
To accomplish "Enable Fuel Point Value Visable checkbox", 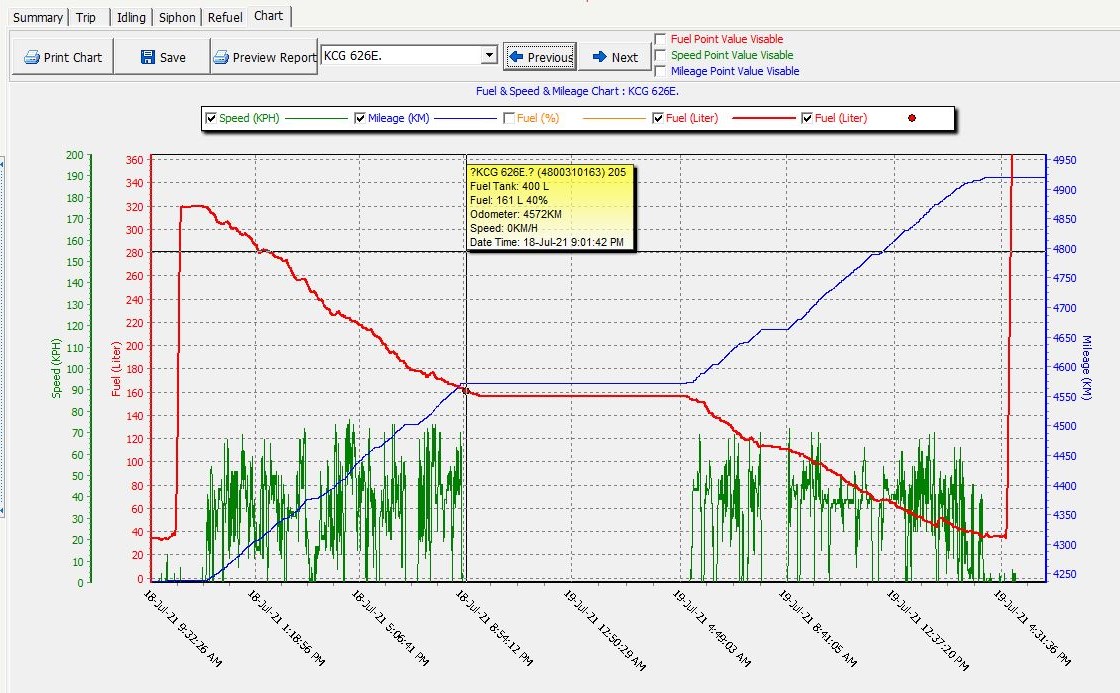I will [660, 39].
